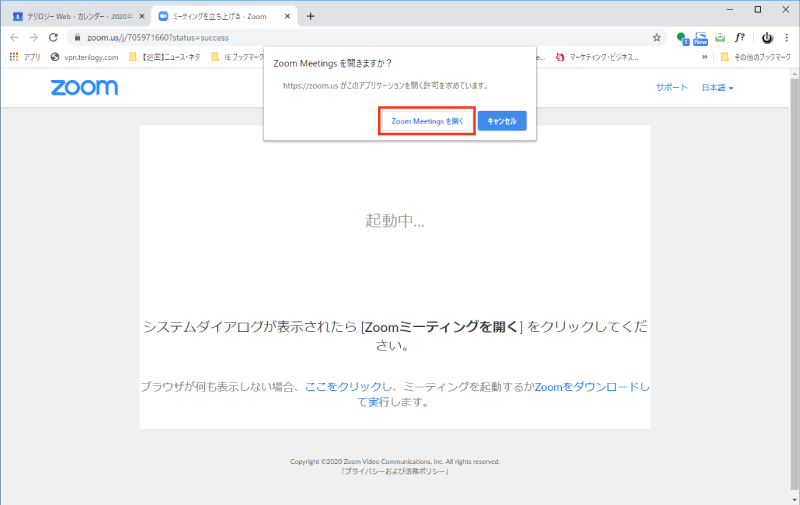Go back to previous page
Screen dimensions: 800x505
tap(14, 37)
